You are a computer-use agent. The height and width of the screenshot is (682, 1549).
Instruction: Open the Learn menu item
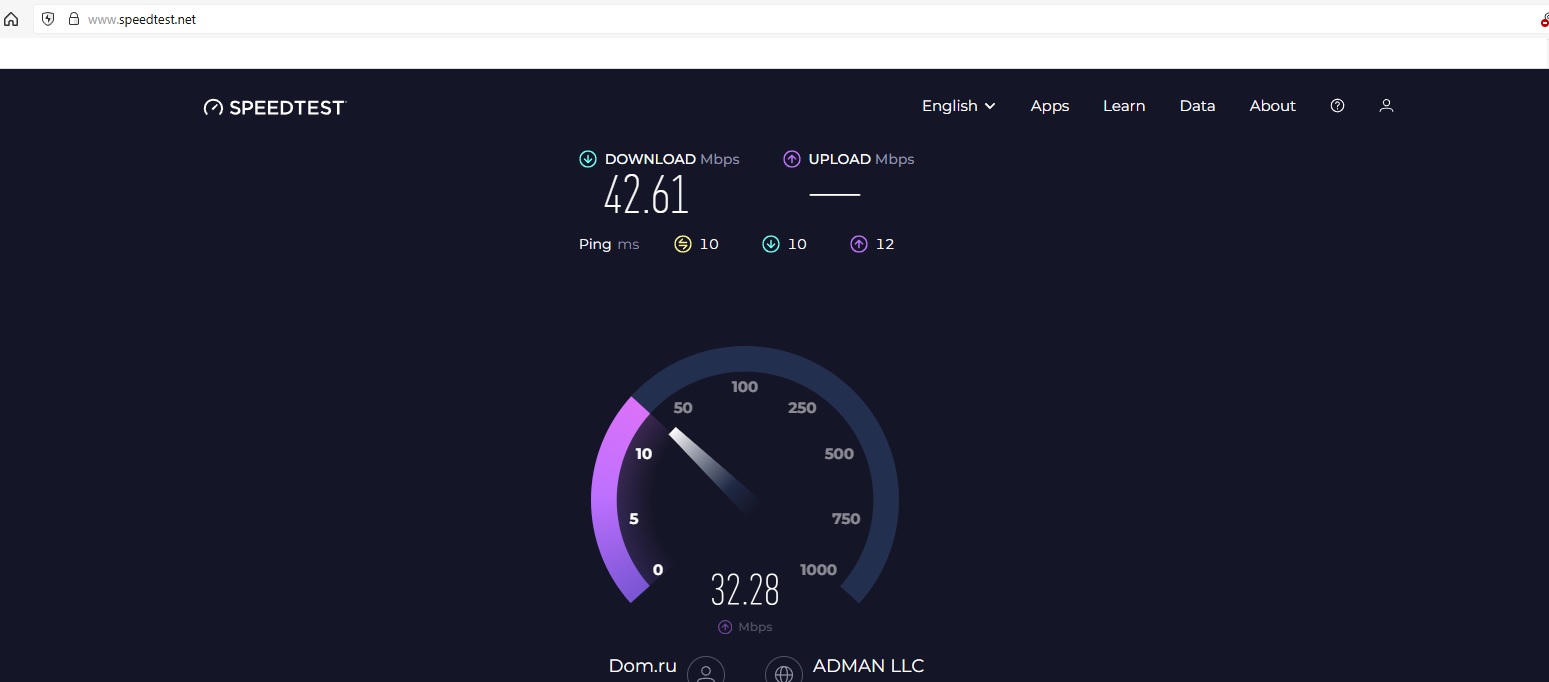point(1124,106)
